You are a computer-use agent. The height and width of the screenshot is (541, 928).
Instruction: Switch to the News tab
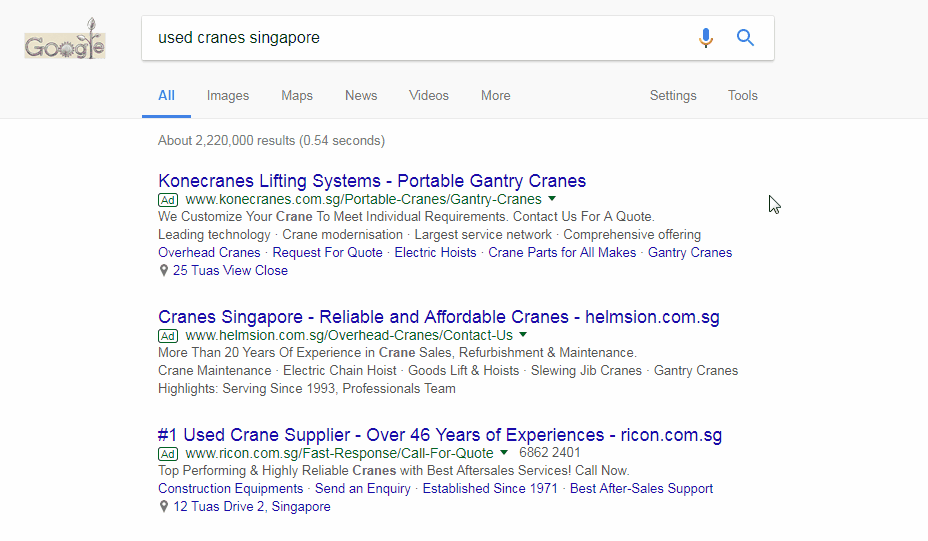click(361, 96)
